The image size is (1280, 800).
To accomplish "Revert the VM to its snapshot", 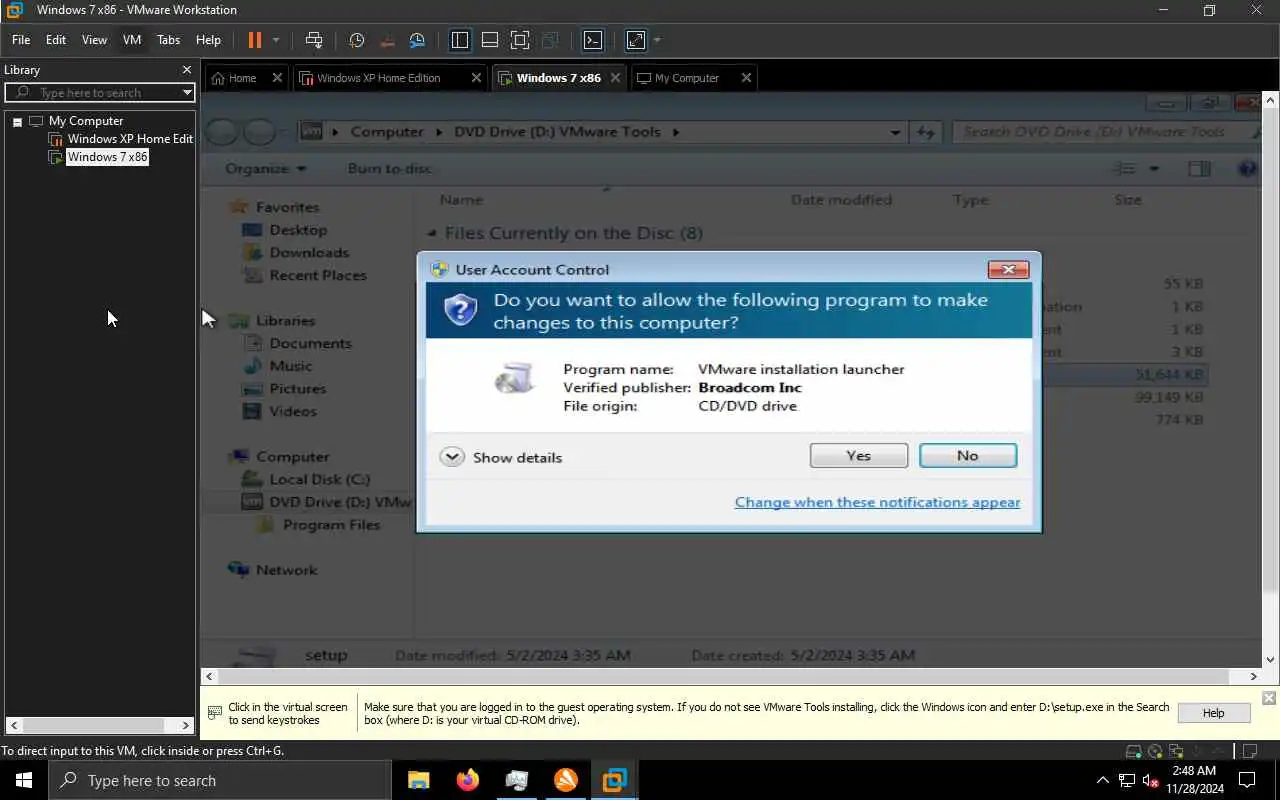I will (387, 40).
